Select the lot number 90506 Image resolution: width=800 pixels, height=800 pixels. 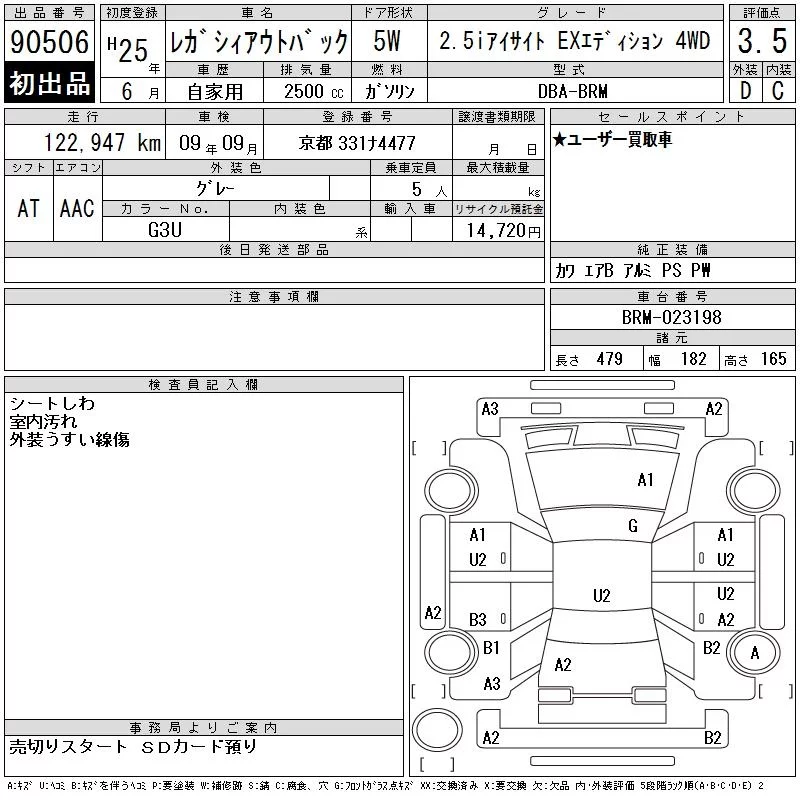[x=49, y=41]
